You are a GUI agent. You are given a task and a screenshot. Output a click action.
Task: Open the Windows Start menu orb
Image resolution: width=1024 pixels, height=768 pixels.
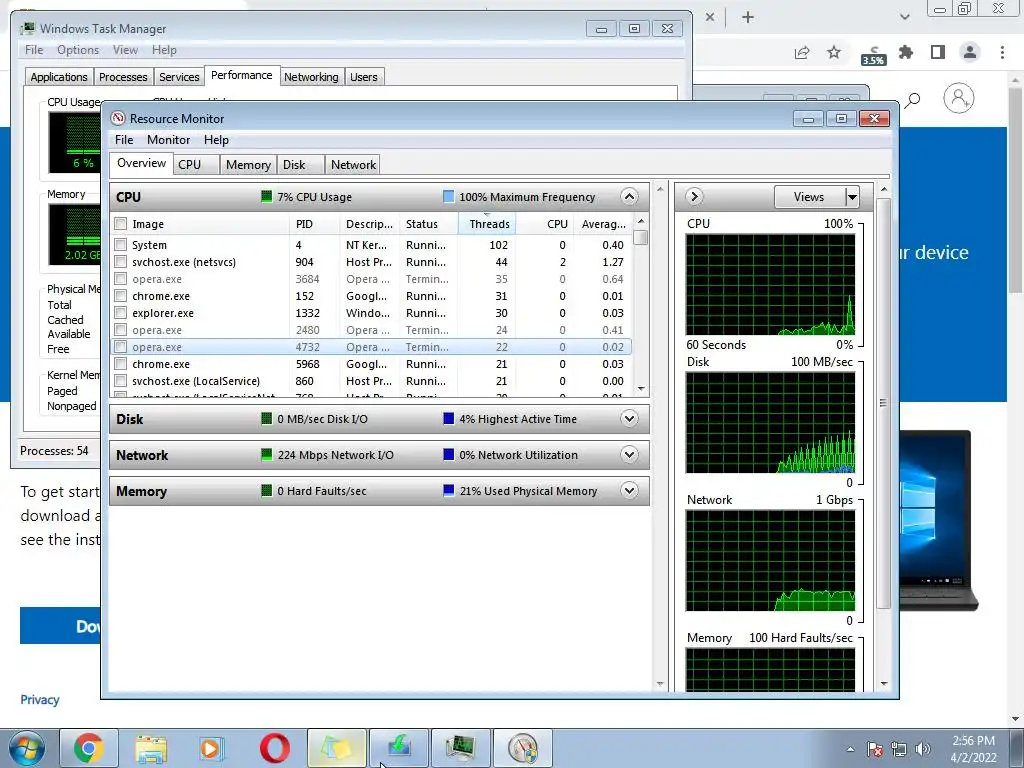(27, 748)
